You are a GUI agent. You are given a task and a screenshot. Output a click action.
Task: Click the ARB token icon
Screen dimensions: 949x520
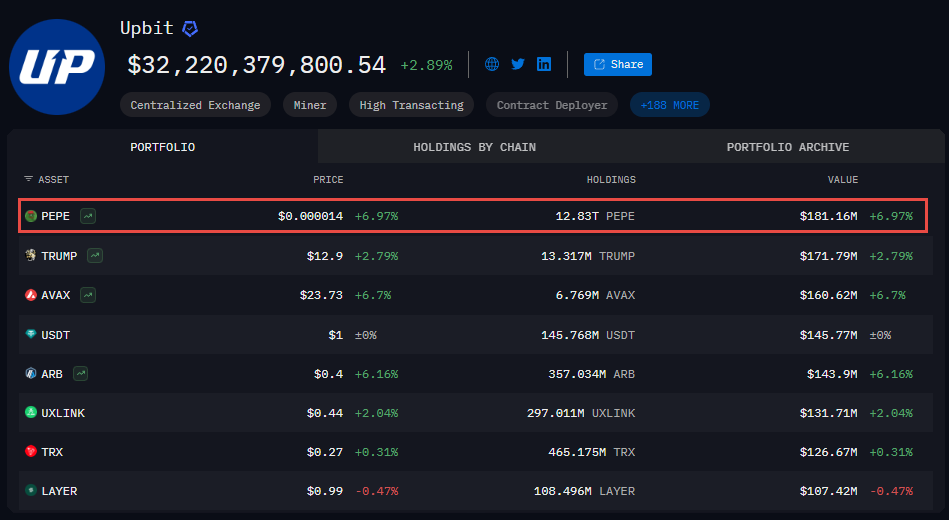tap(31, 374)
